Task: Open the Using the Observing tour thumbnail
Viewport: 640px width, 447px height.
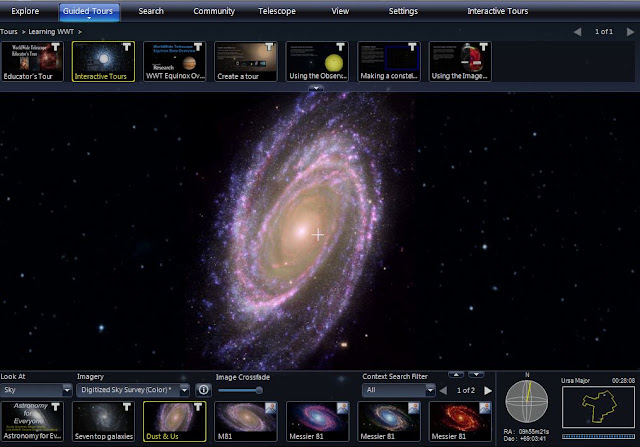Action: (x=317, y=61)
